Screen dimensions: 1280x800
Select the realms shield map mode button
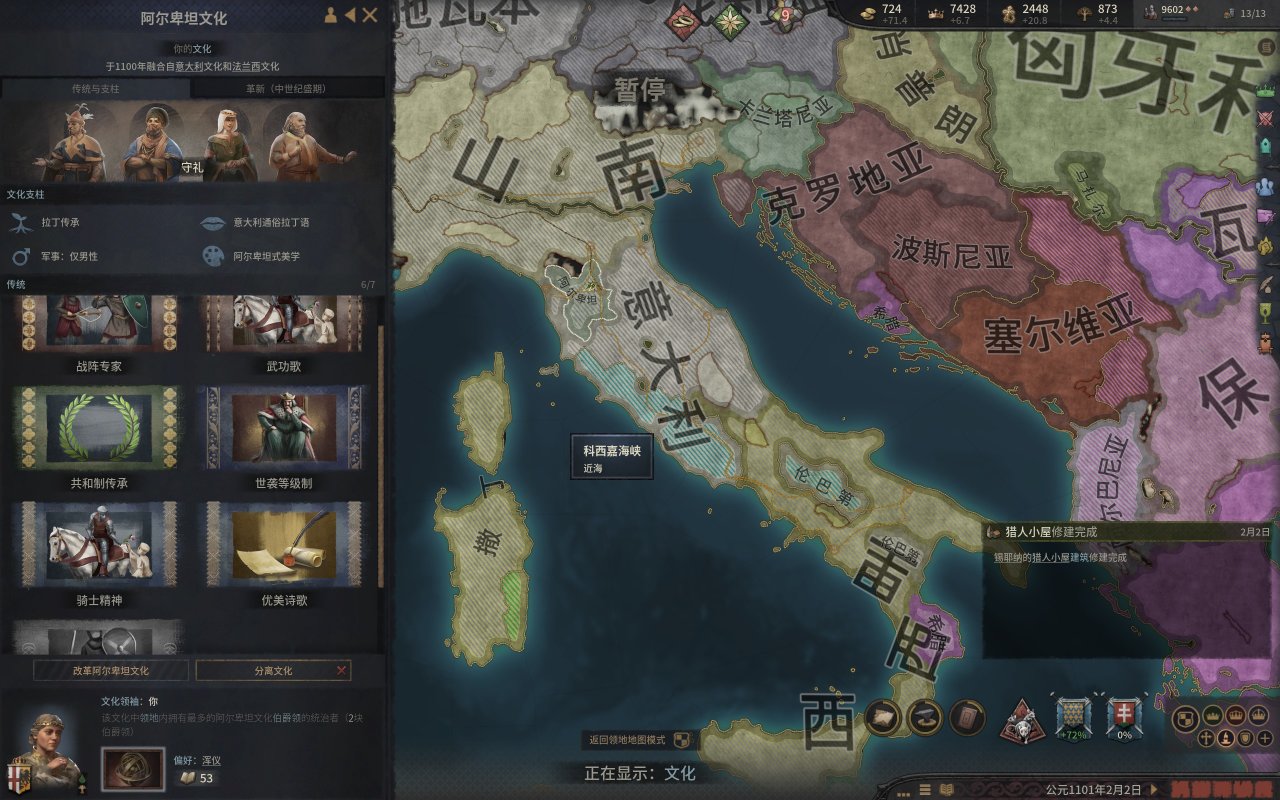tap(1186, 718)
